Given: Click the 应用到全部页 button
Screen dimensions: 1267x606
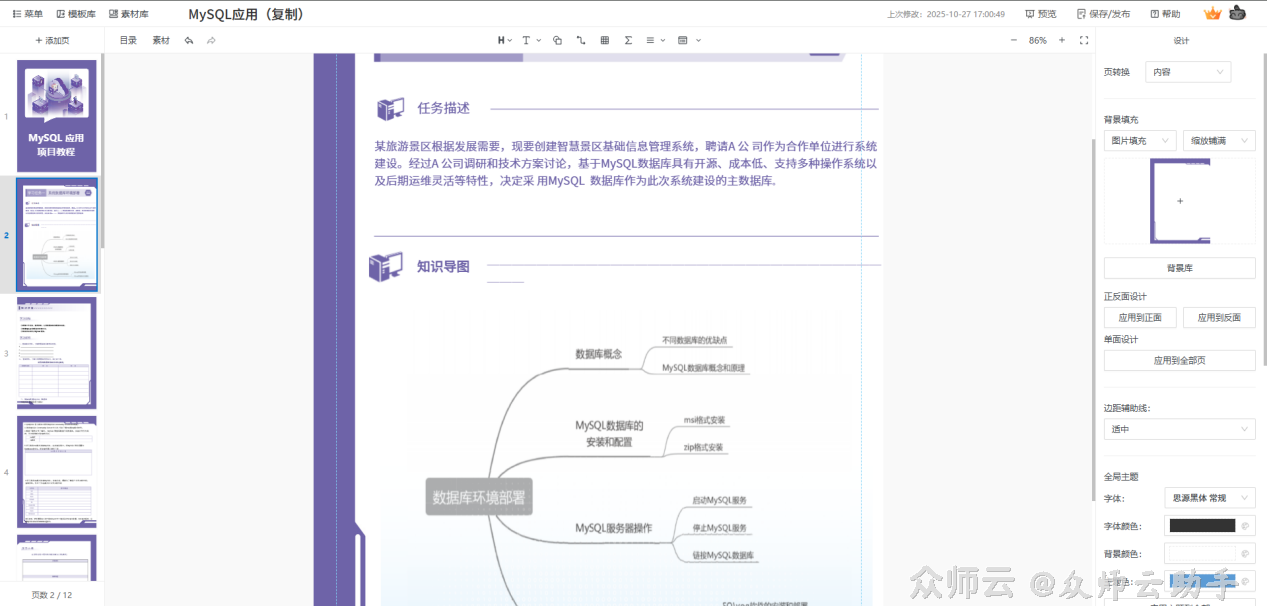Looking at the screenshot, I should (1178, 359).
